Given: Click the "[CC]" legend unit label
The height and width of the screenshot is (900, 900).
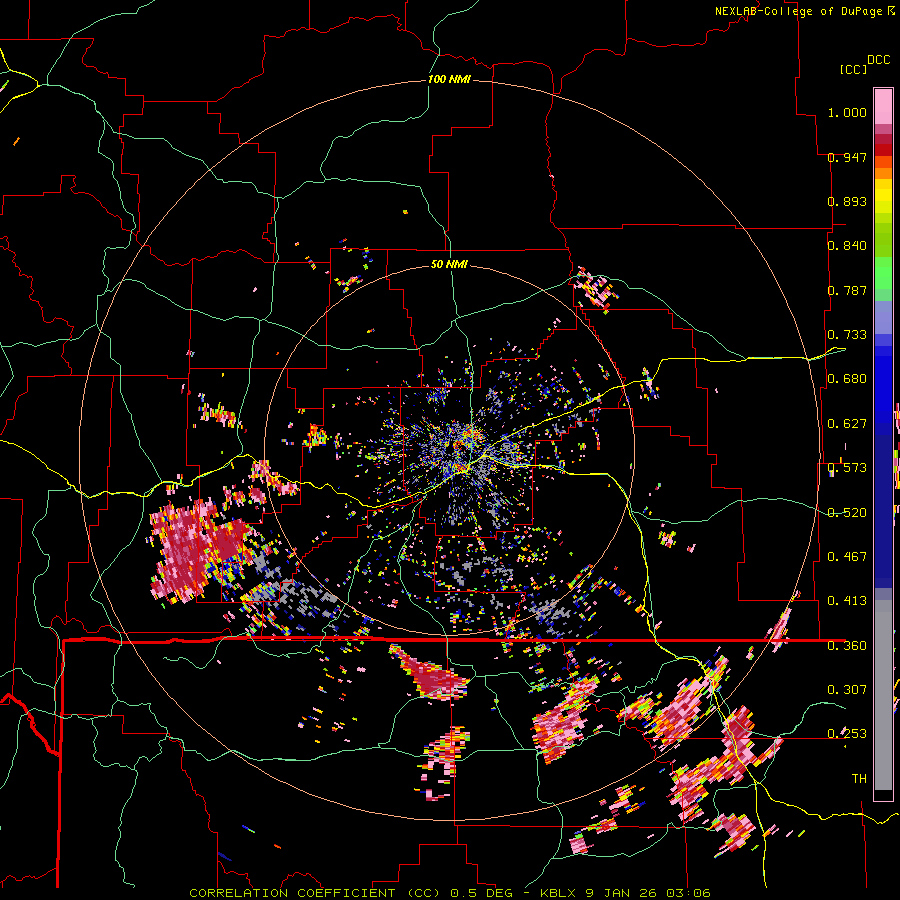Looking at the screenshot, I should coord(853,69).
